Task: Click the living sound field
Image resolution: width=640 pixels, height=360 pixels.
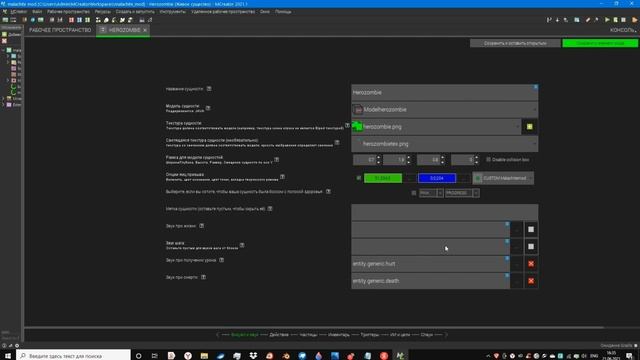Action: click(430, 229)
